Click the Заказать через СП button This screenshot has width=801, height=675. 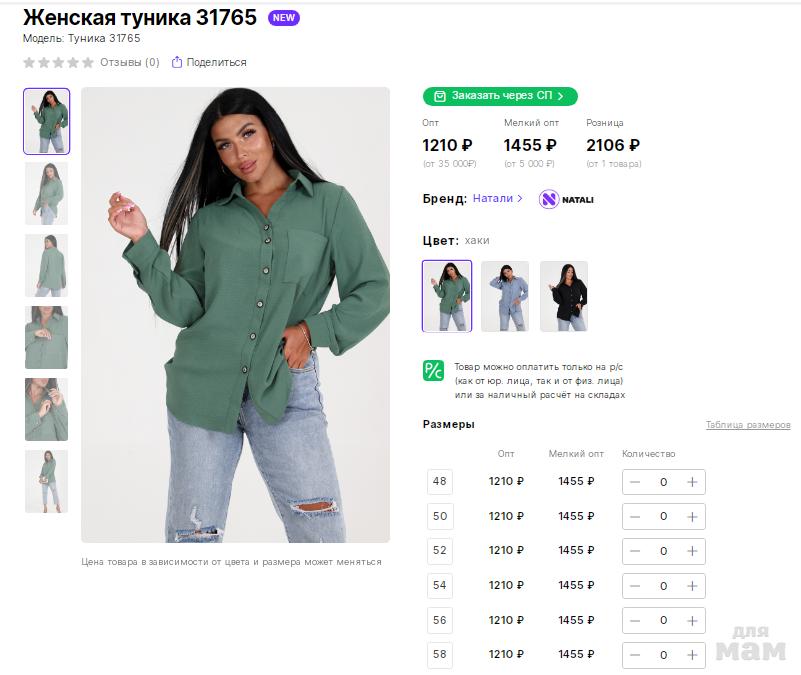click(x=500, y=96)
